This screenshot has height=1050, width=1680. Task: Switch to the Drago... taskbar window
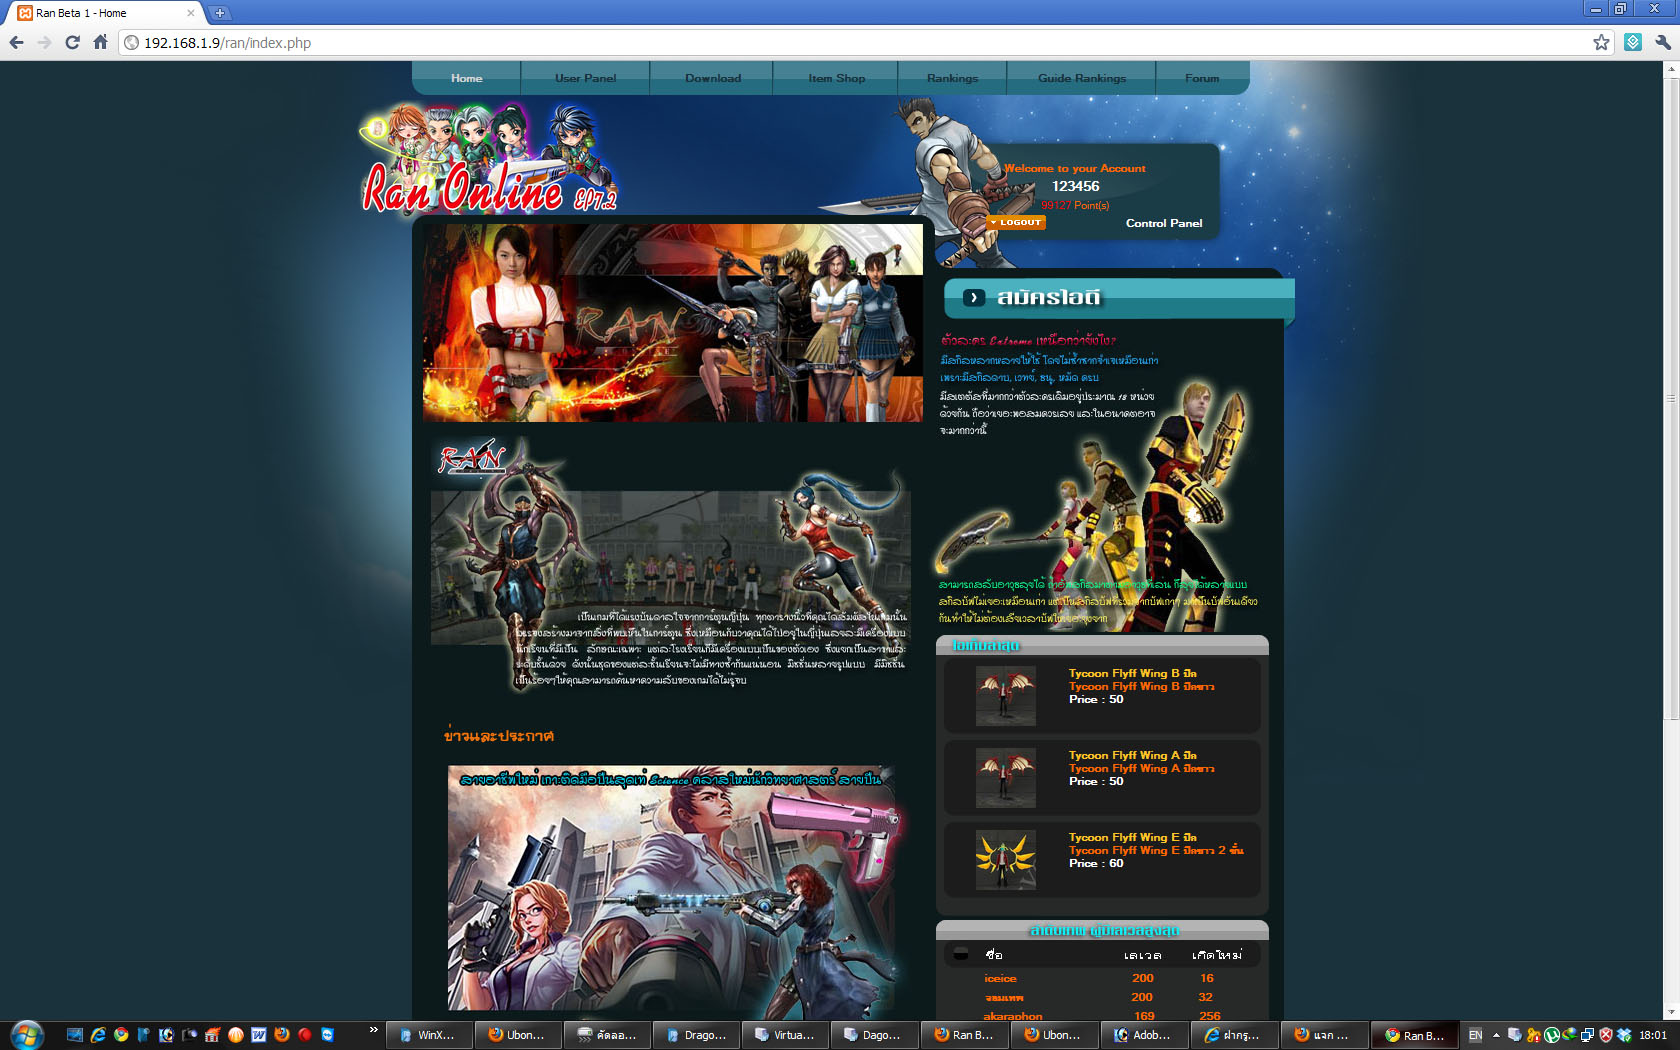(697, 1035)
